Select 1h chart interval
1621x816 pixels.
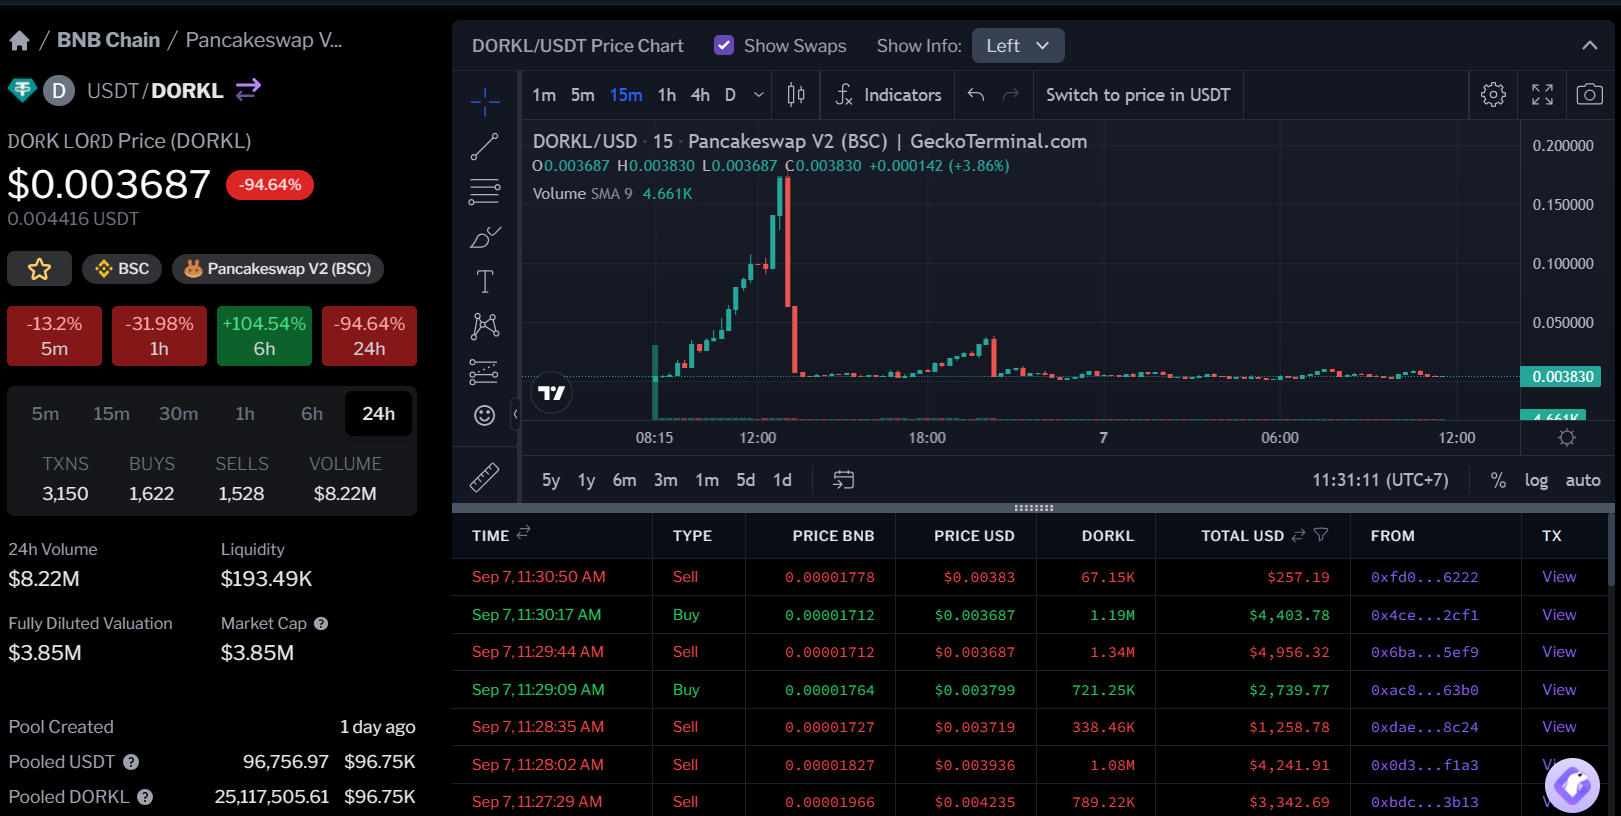click(667, 95)
